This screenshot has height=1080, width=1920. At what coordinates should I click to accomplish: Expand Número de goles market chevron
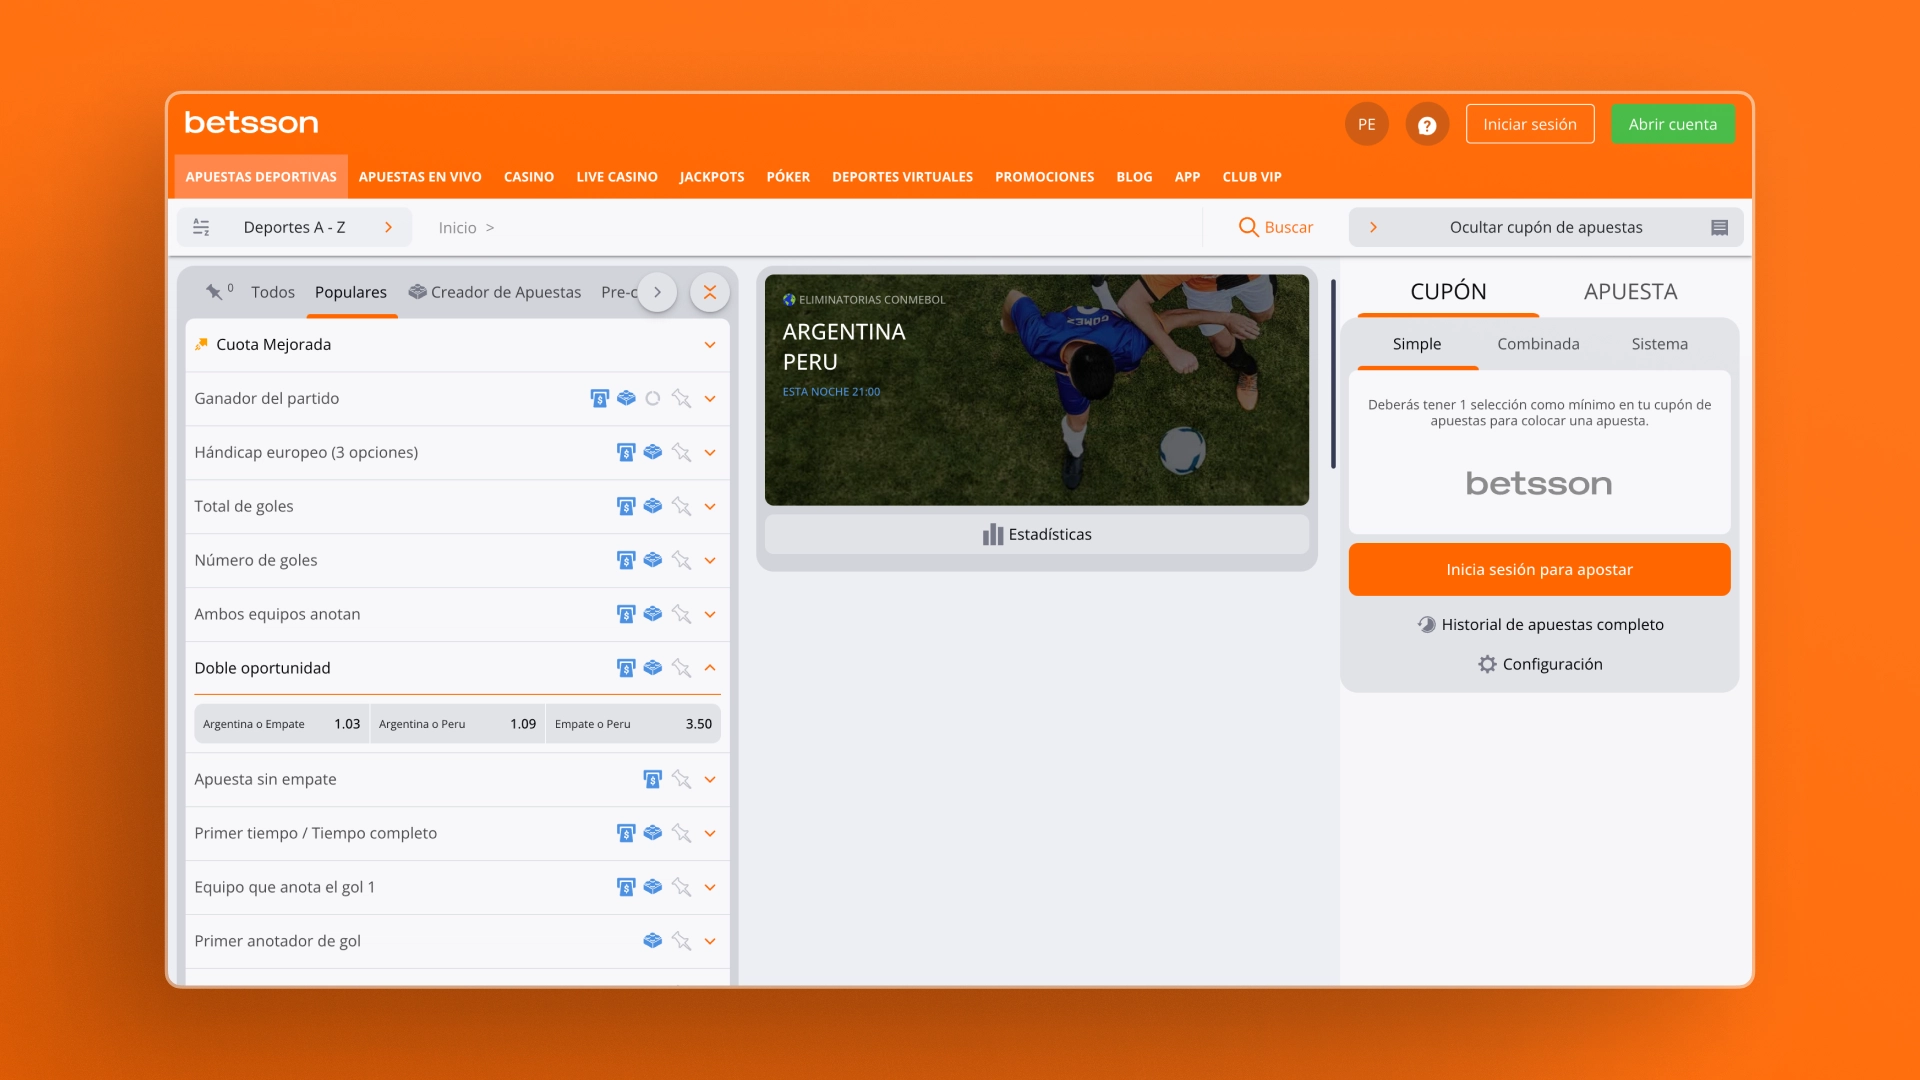(x=709, y=561)
